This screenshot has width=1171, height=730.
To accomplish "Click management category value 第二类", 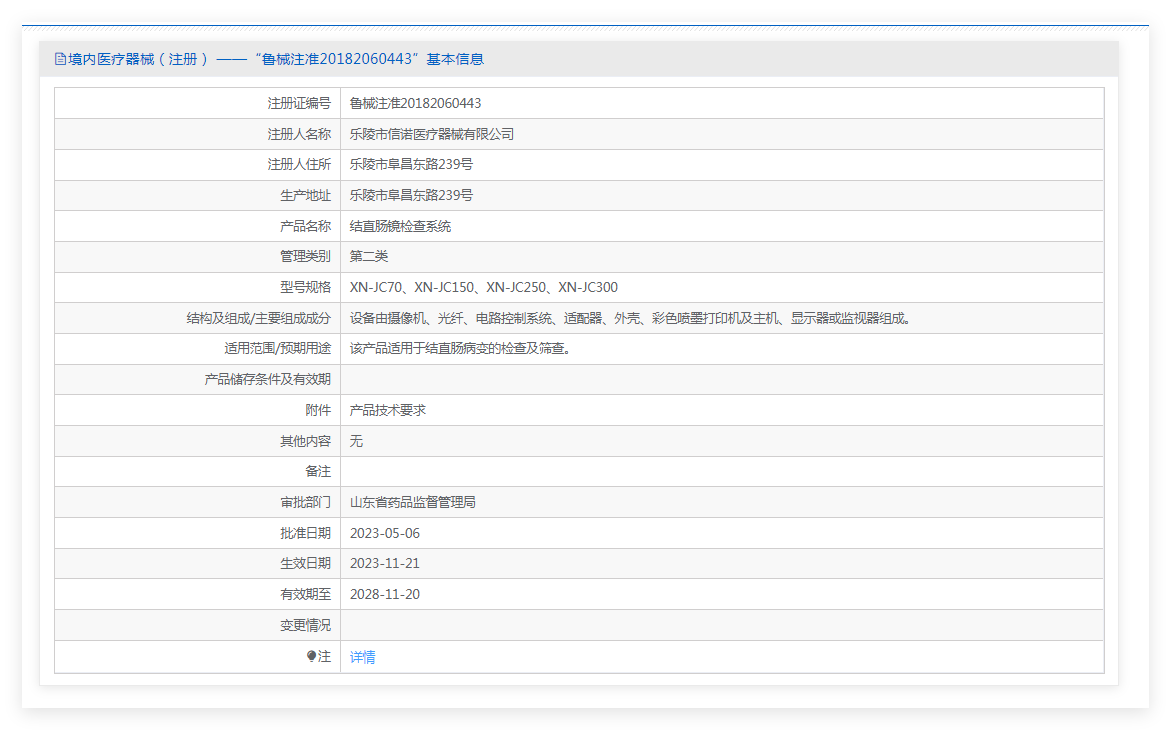I will pos(369,256).
